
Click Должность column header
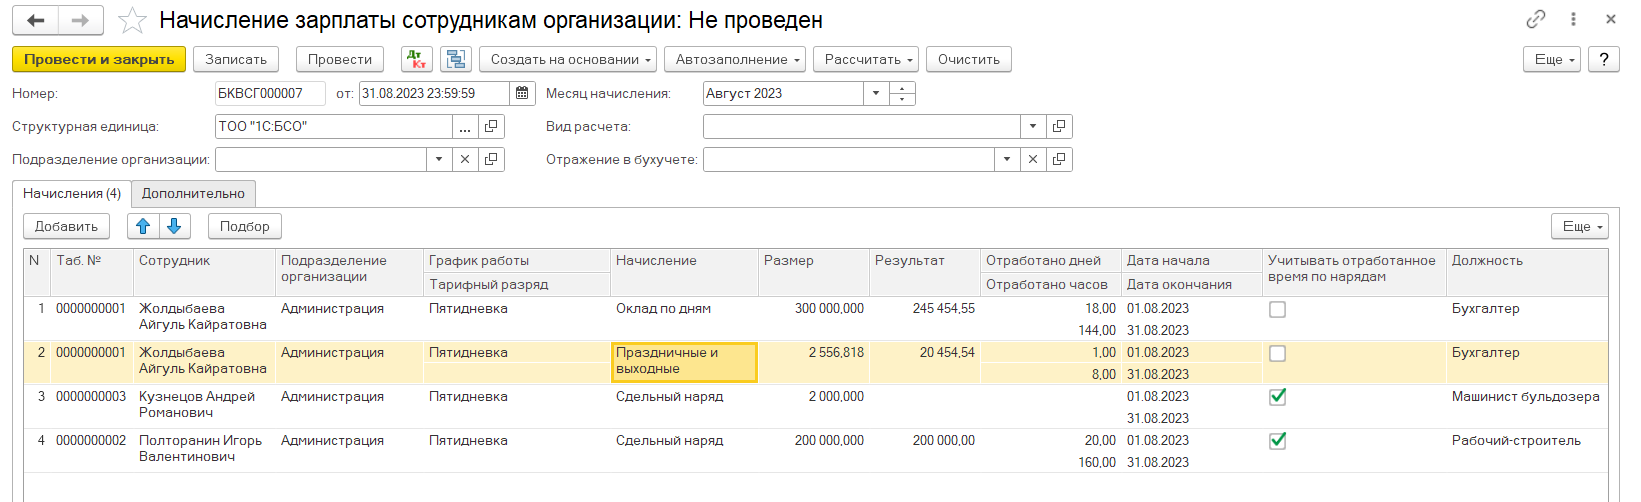tap(1527, 272)
